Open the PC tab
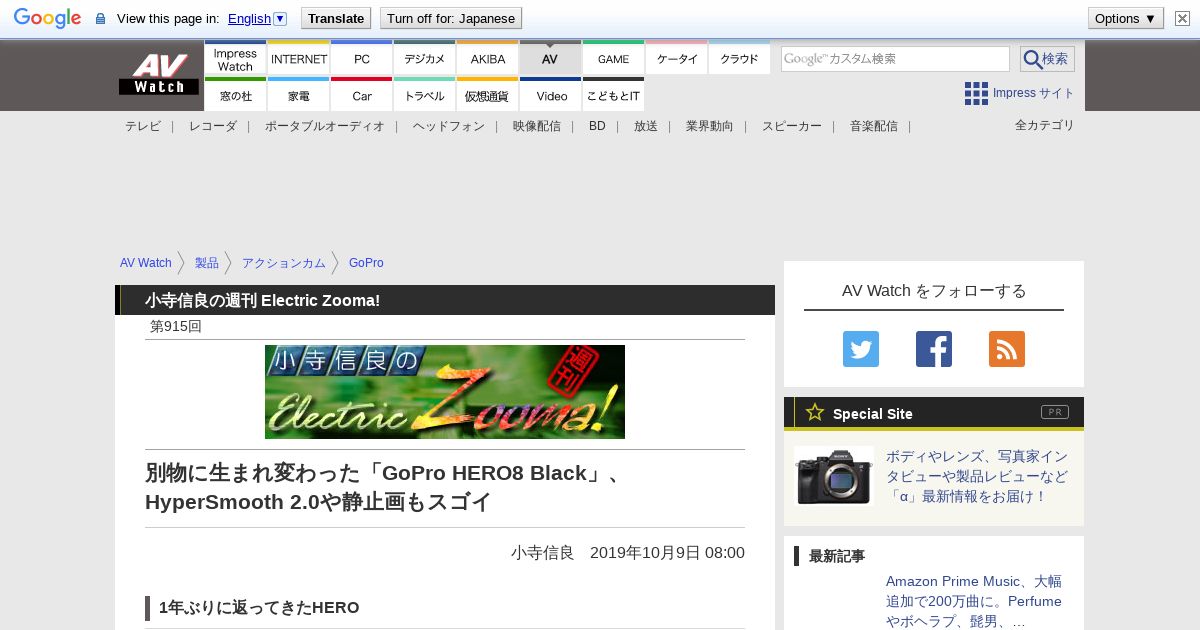 point(361,59)
